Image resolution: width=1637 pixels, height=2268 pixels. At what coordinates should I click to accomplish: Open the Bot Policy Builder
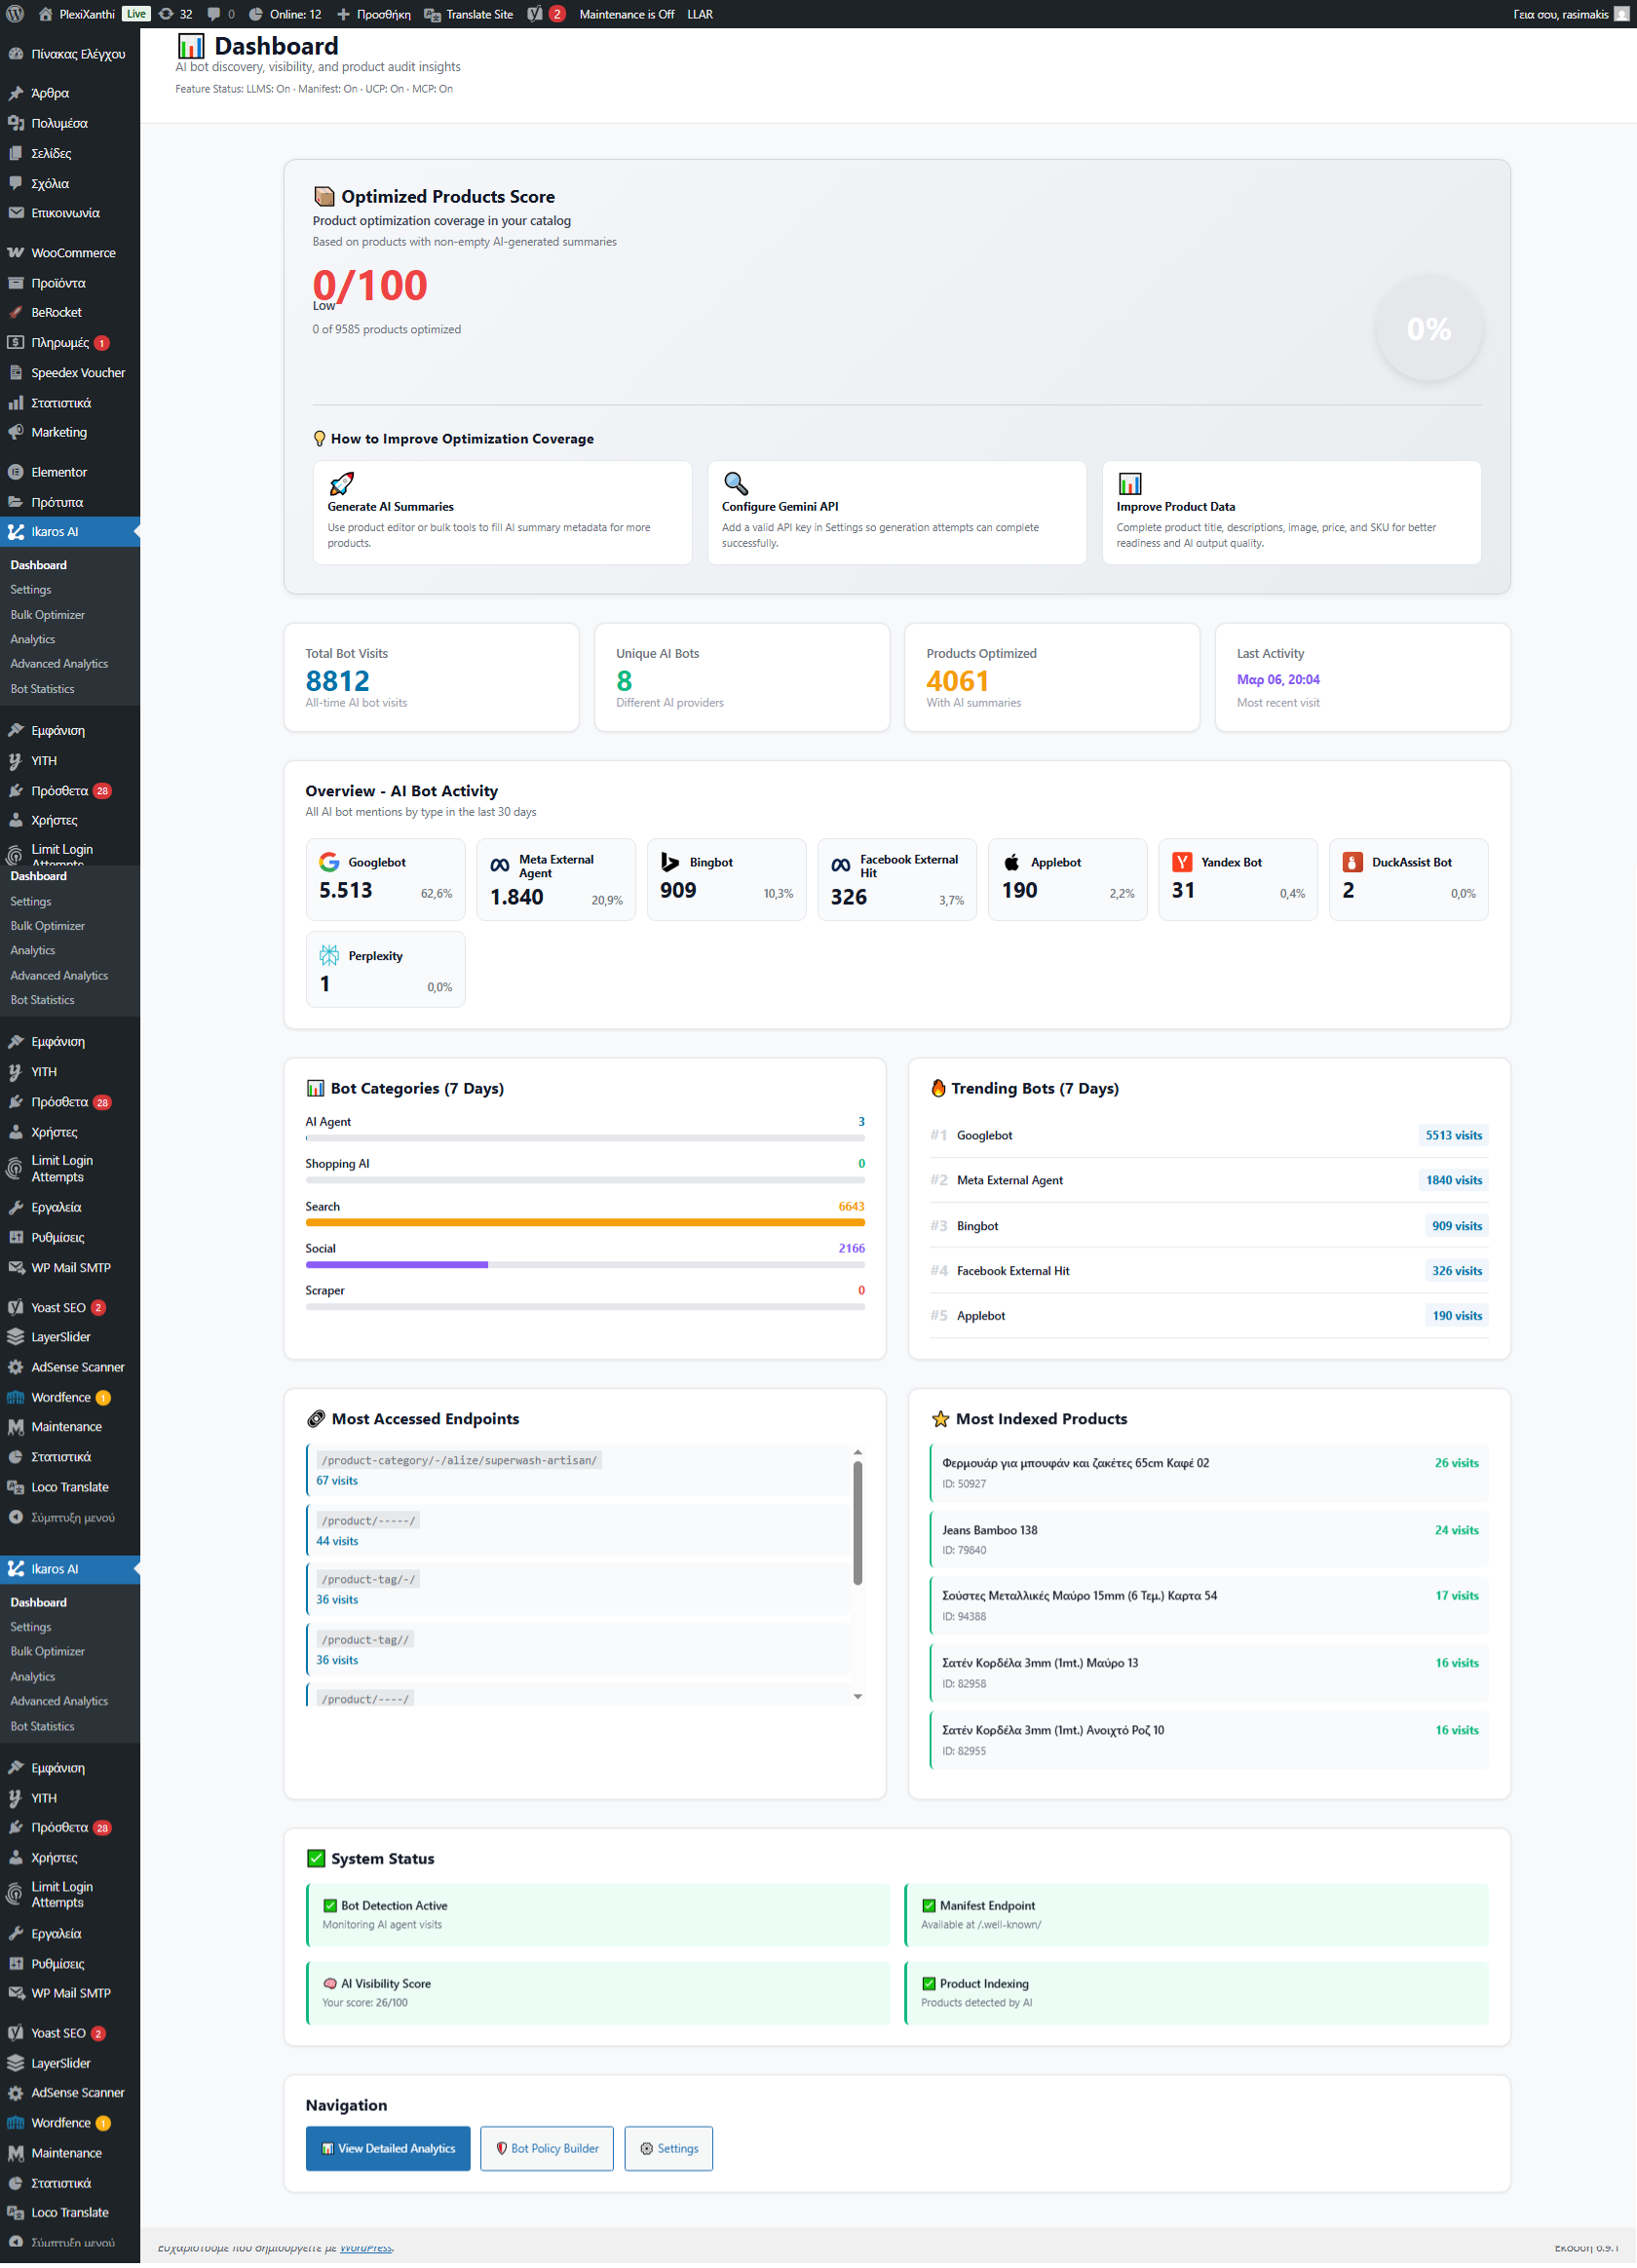coord(546,2148)
